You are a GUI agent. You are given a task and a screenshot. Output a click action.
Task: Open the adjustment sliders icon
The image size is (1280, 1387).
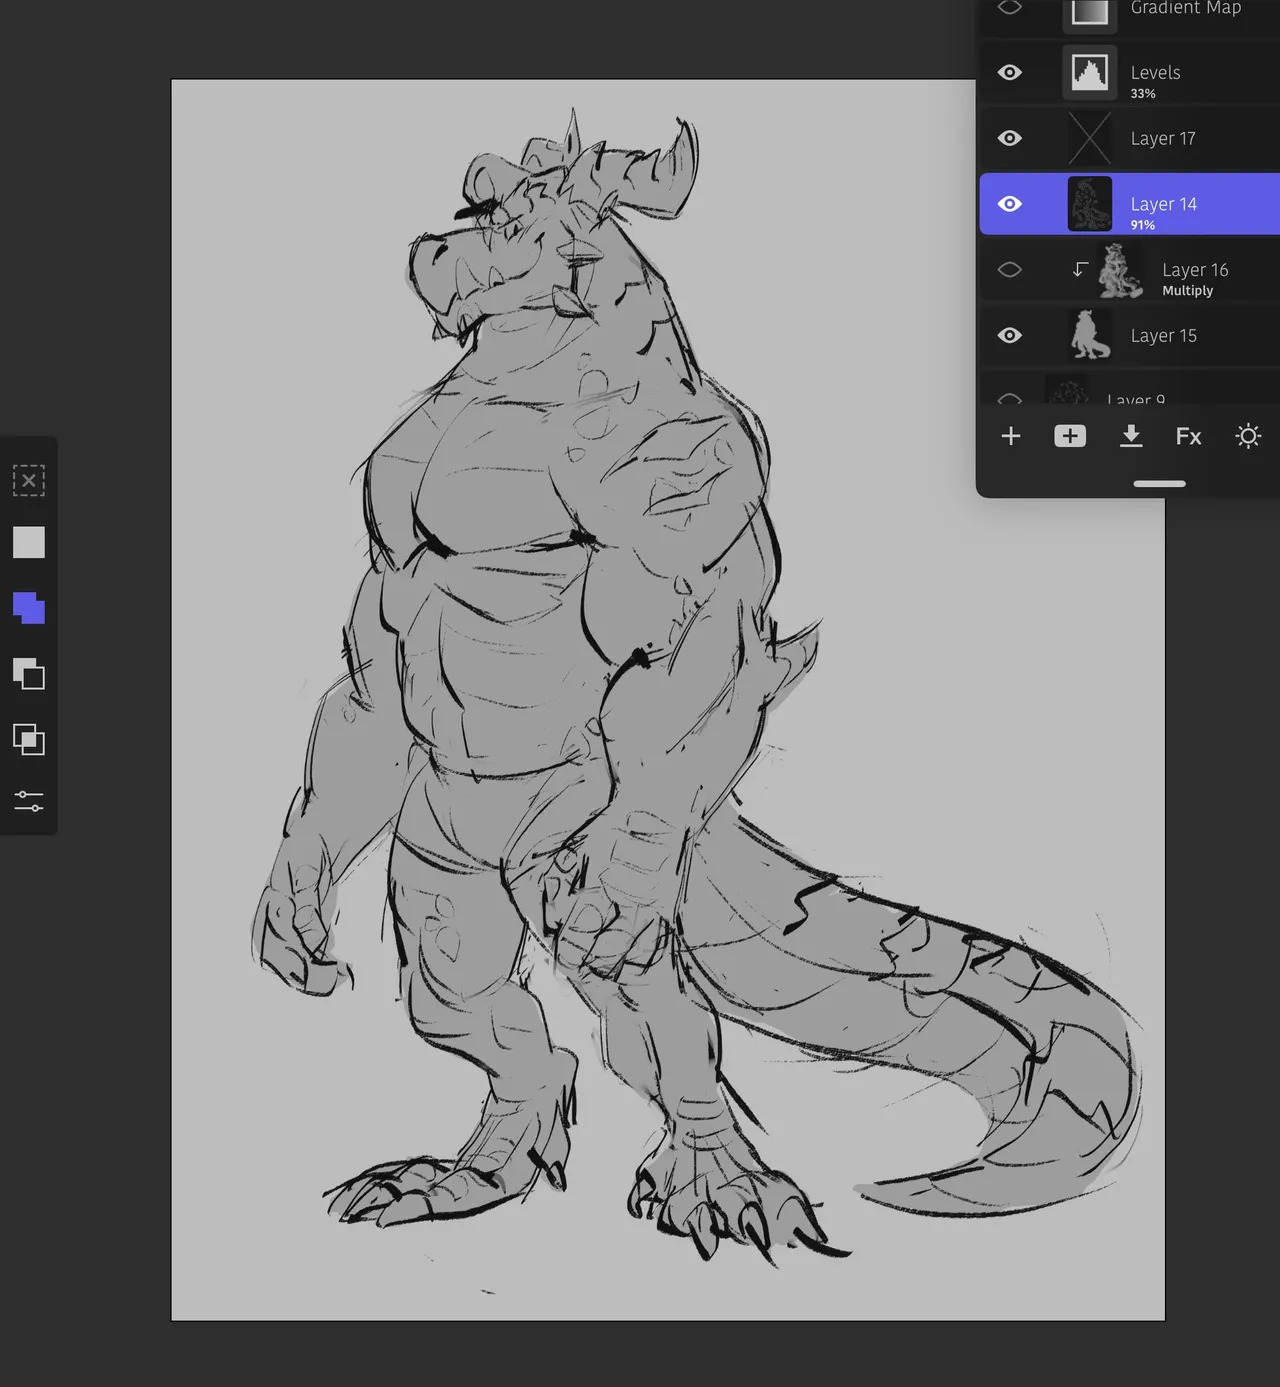click(x=29, y=801)
